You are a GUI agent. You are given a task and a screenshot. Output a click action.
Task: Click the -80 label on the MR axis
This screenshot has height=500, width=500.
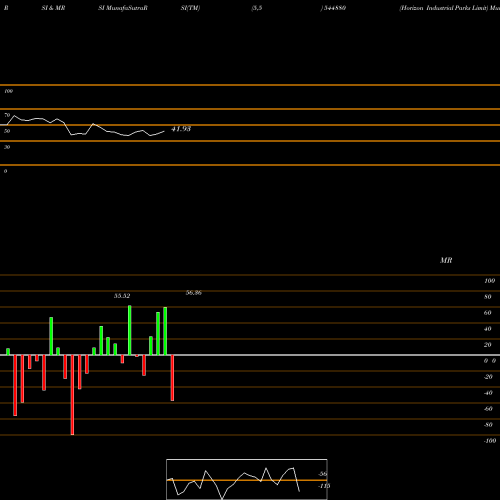coord(488,425)
